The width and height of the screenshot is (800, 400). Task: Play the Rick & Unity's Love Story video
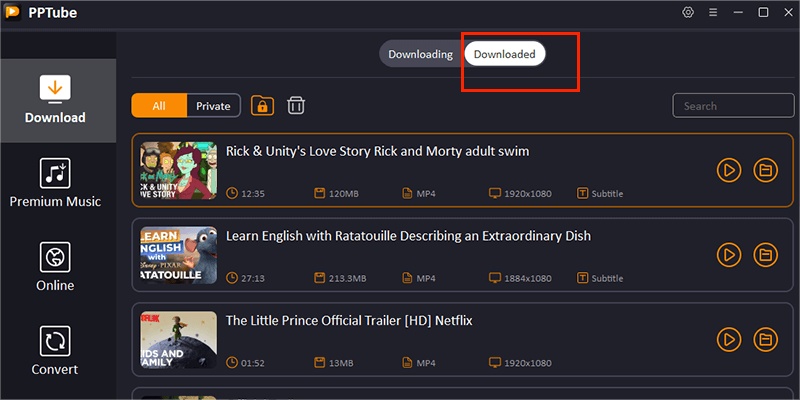[729, 170]
